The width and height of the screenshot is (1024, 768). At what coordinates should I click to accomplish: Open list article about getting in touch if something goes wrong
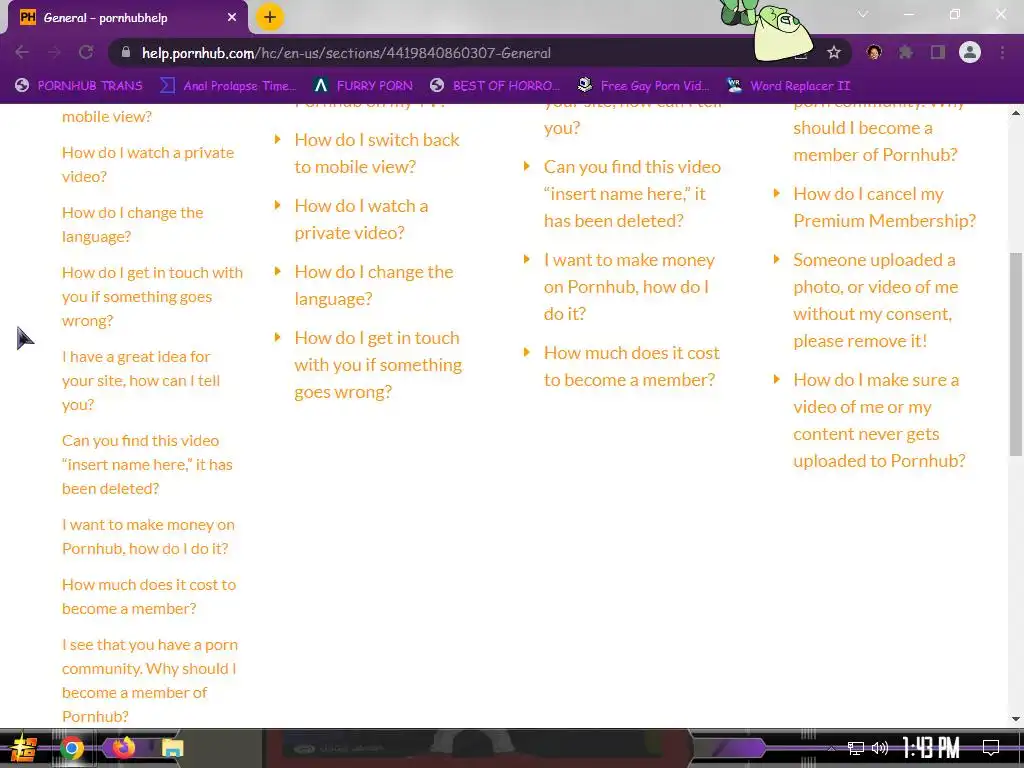(x=378, y=364)
